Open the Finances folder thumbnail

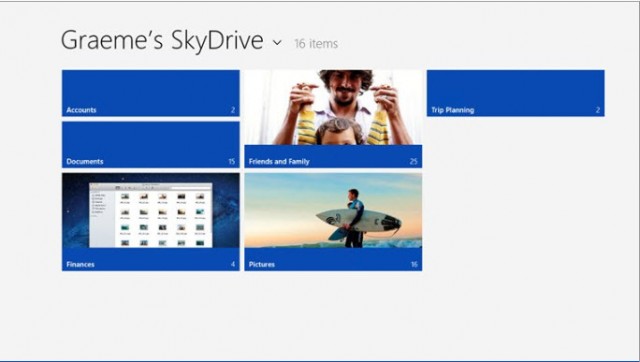click(151, 210)
